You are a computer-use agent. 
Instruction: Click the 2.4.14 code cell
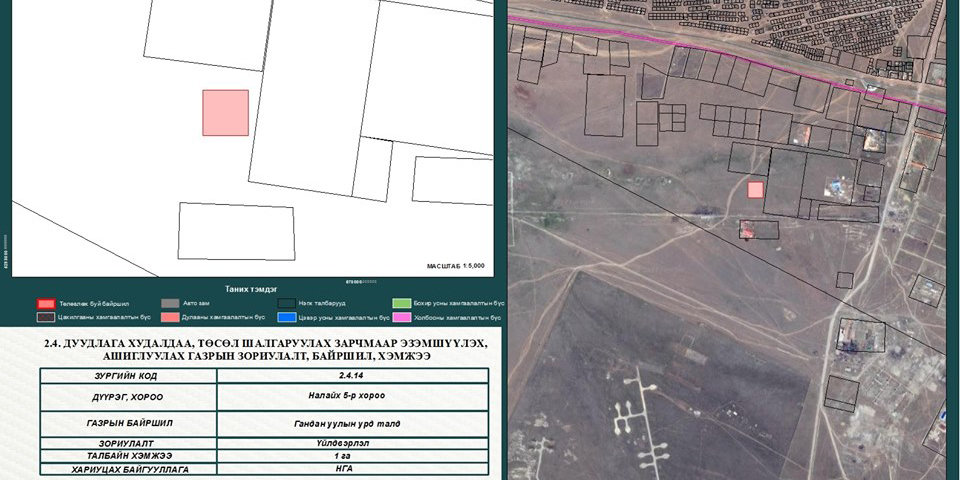tap(351, 375)
